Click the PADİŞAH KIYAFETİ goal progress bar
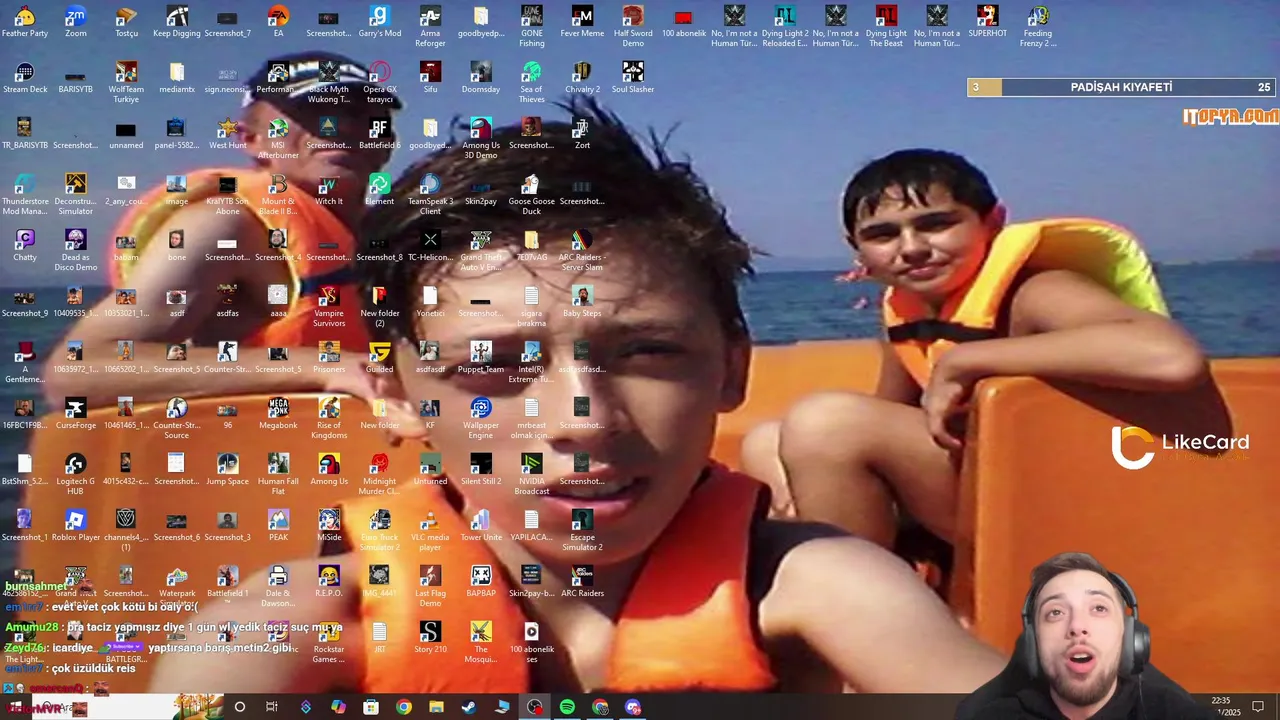1280x720 pixels. click(x=1122, y=87)
